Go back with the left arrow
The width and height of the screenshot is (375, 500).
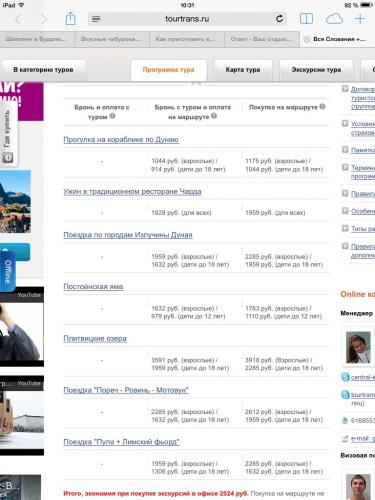click(19, 19)
